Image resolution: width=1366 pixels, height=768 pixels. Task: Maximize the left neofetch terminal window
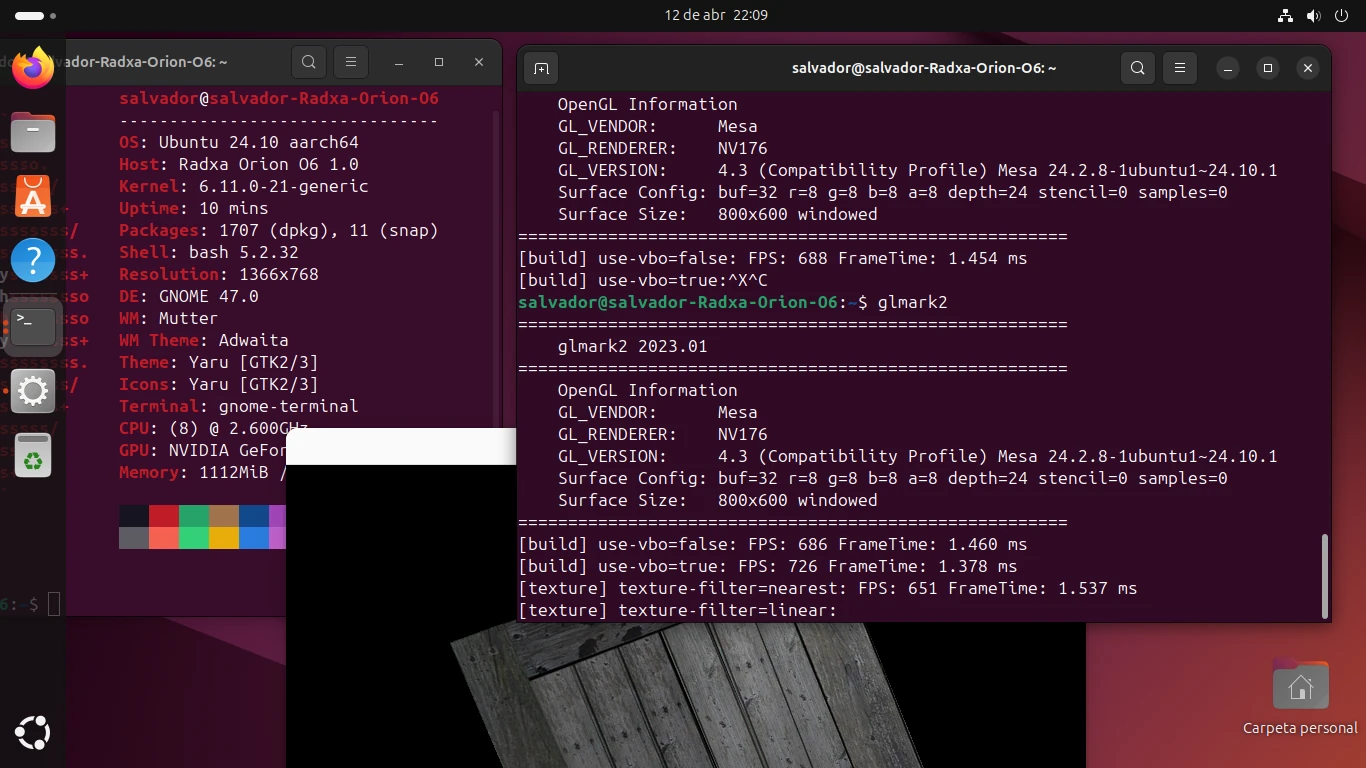point(439,62)
